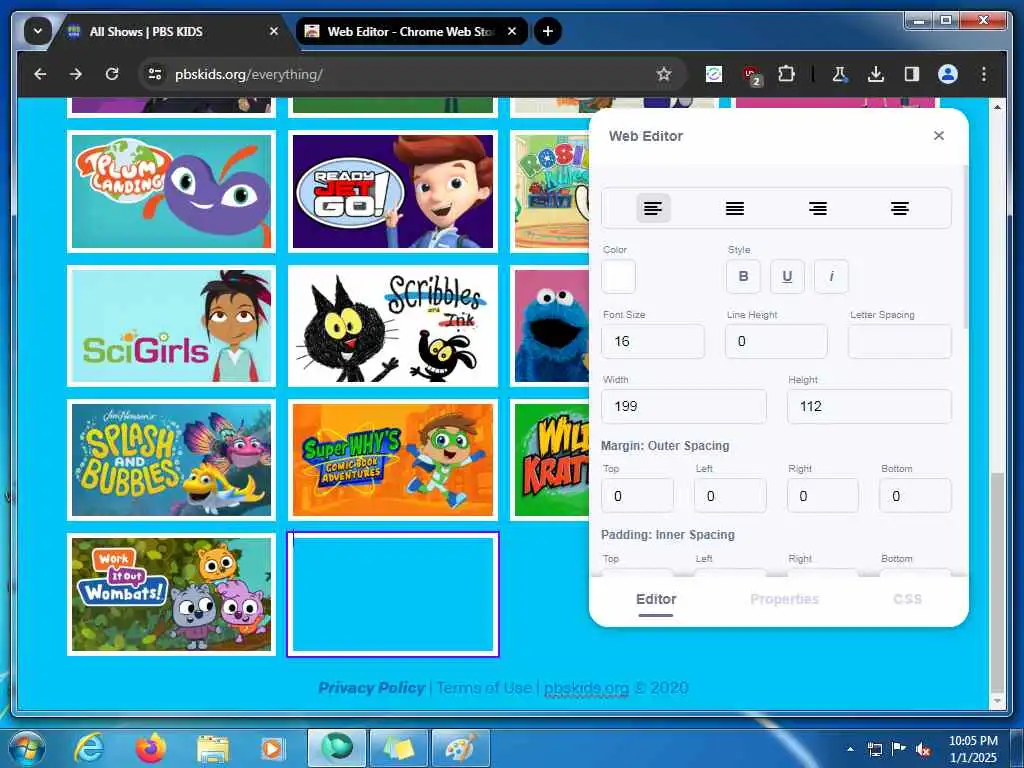Select the right text alignment icon
Viewport: 1024px width, 768px height.
(x=818, y=208)
